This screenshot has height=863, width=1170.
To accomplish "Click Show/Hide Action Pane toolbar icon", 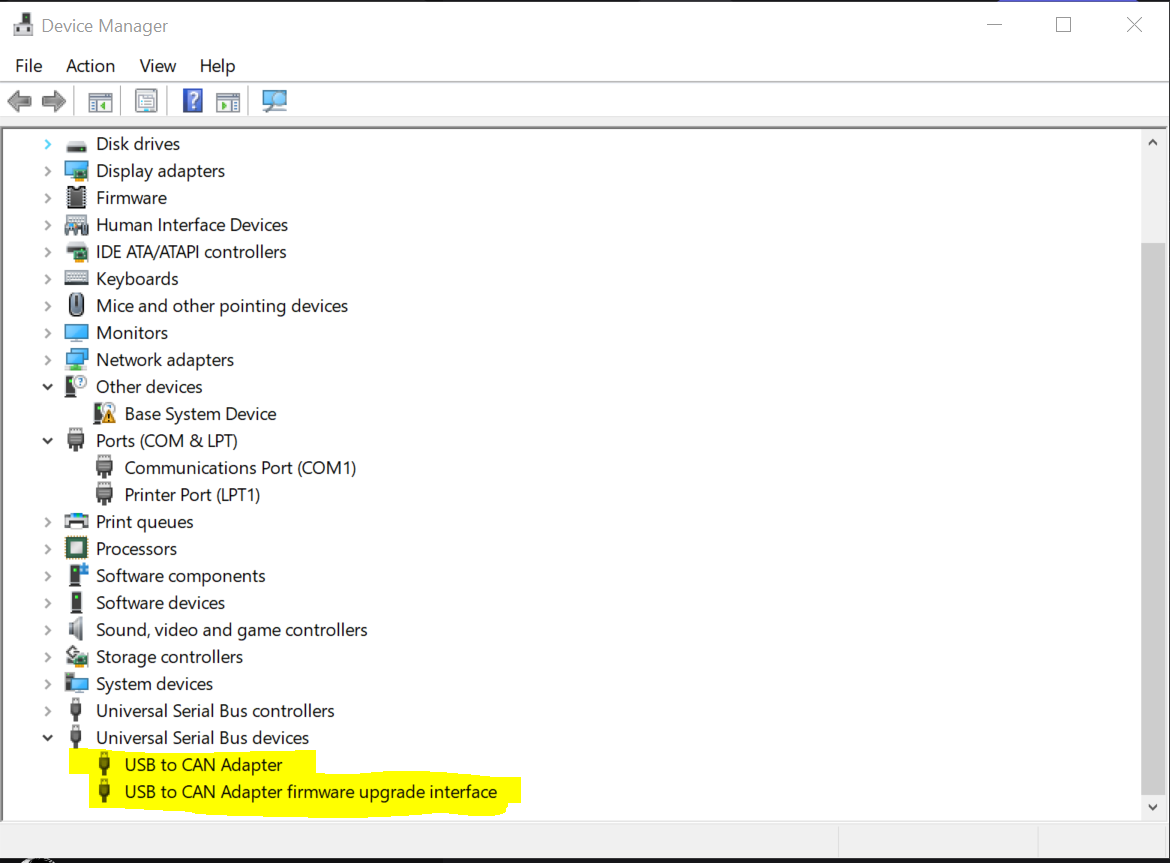I will pos(228,101).
